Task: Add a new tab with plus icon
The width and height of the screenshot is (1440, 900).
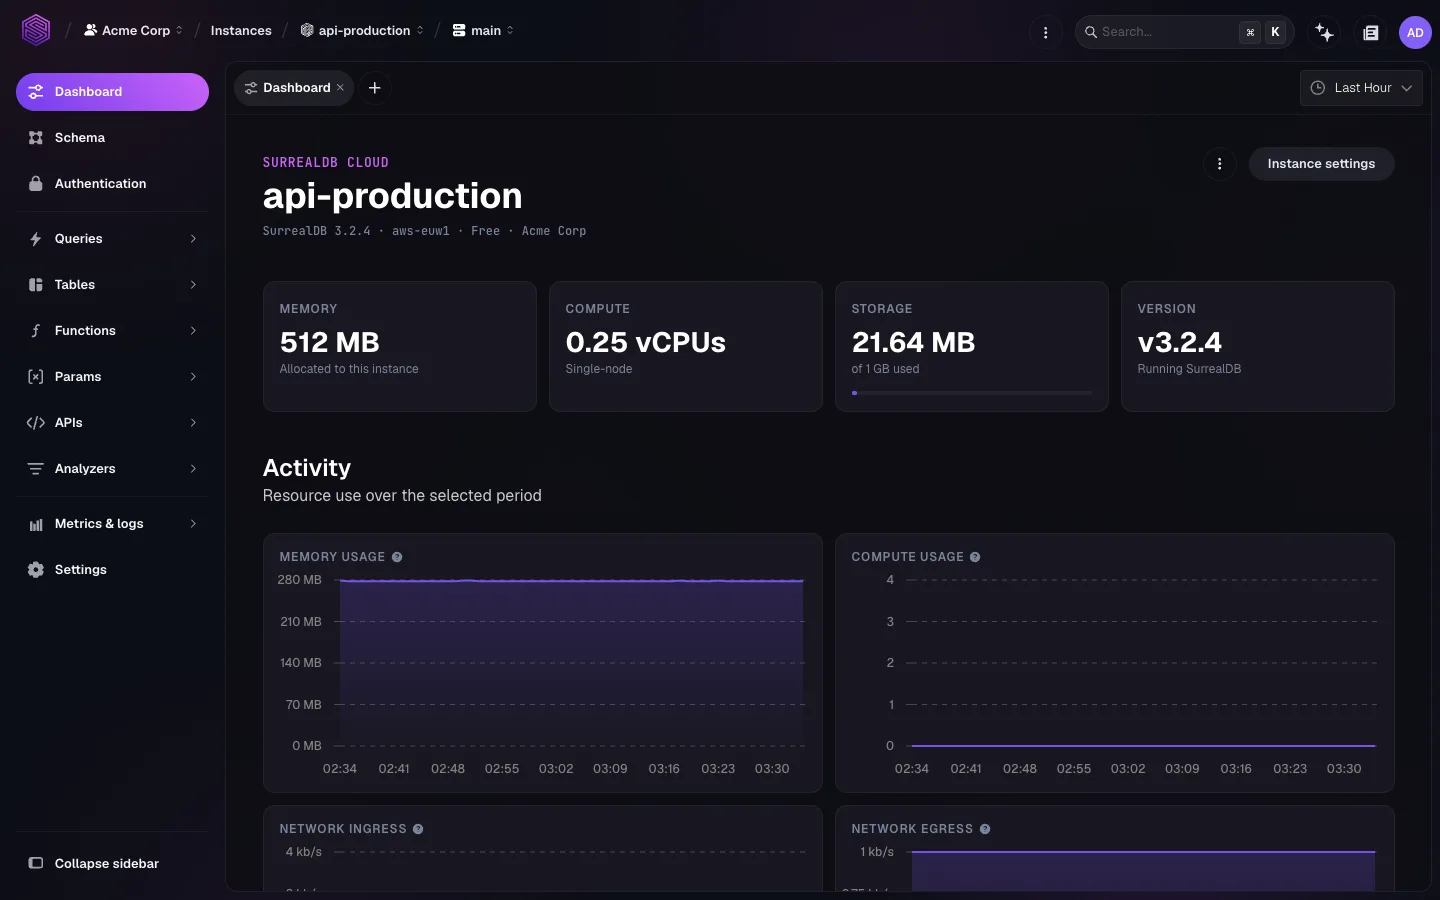Action: (x=375, y=88)
